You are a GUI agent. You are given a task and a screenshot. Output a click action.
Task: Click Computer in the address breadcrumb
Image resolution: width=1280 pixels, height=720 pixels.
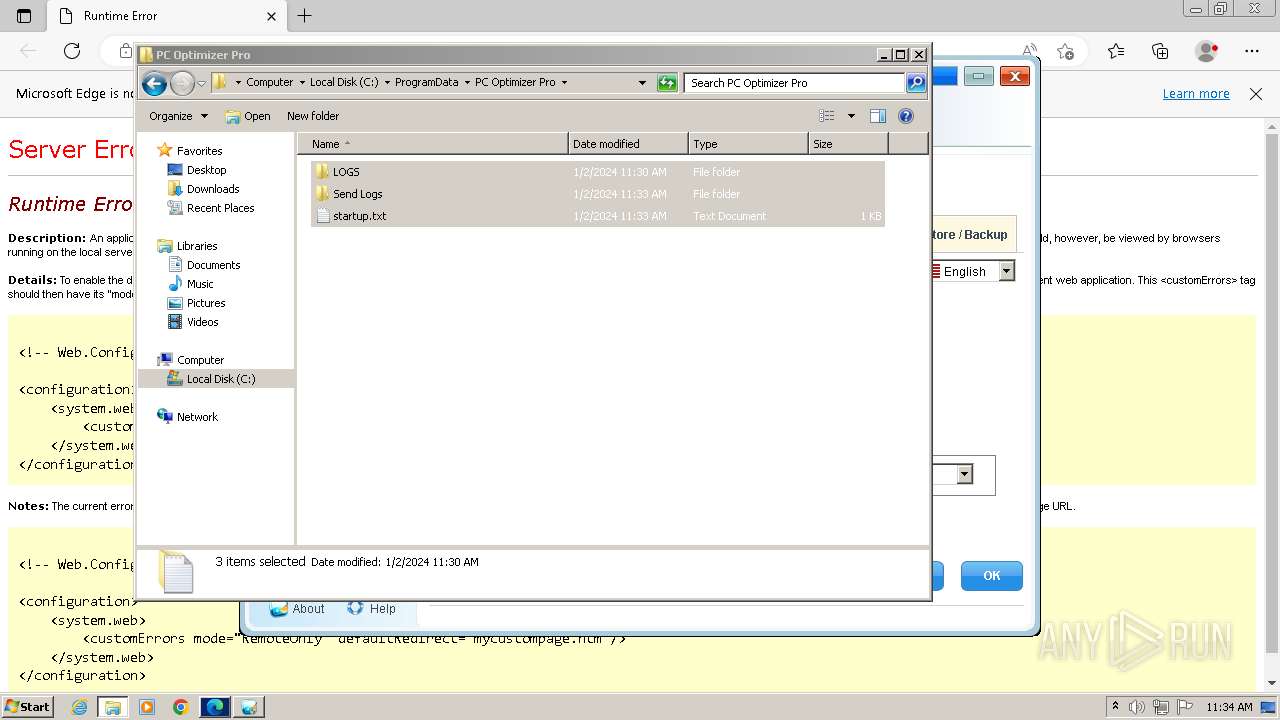270,83
